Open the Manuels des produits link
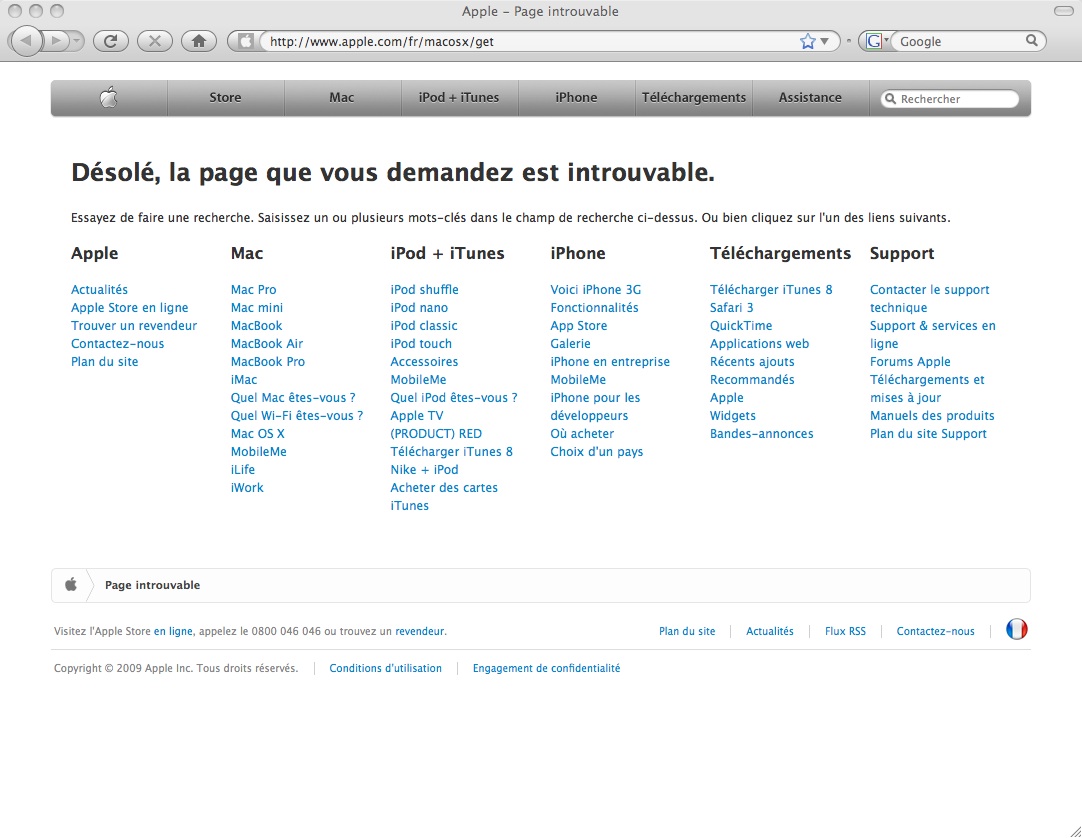This screenshot has width=1082, height=838. coord(932,416)
